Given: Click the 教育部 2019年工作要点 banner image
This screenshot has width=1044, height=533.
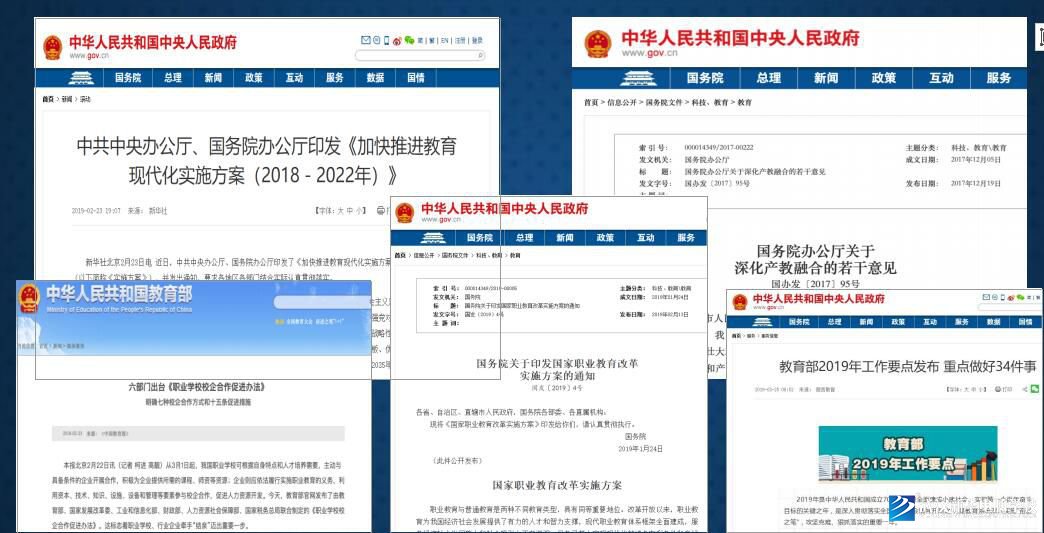Looking at the screenshot, I should coord(908,453).
